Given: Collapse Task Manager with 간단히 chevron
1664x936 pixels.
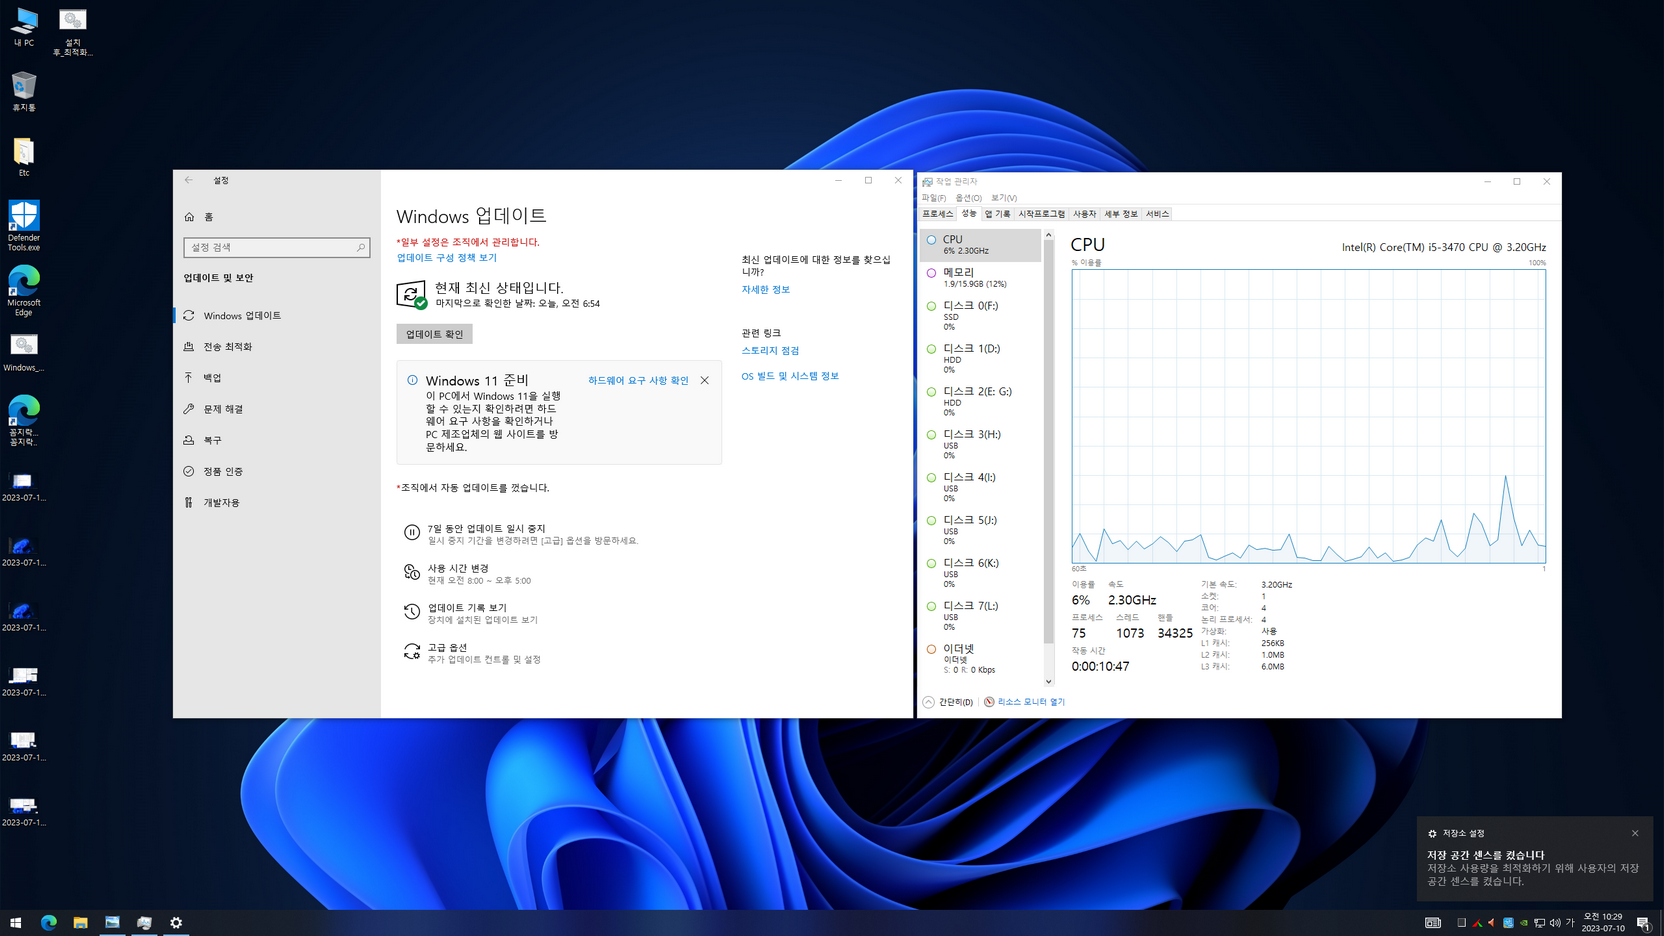Looking at the screenshot, I should 929,702.
